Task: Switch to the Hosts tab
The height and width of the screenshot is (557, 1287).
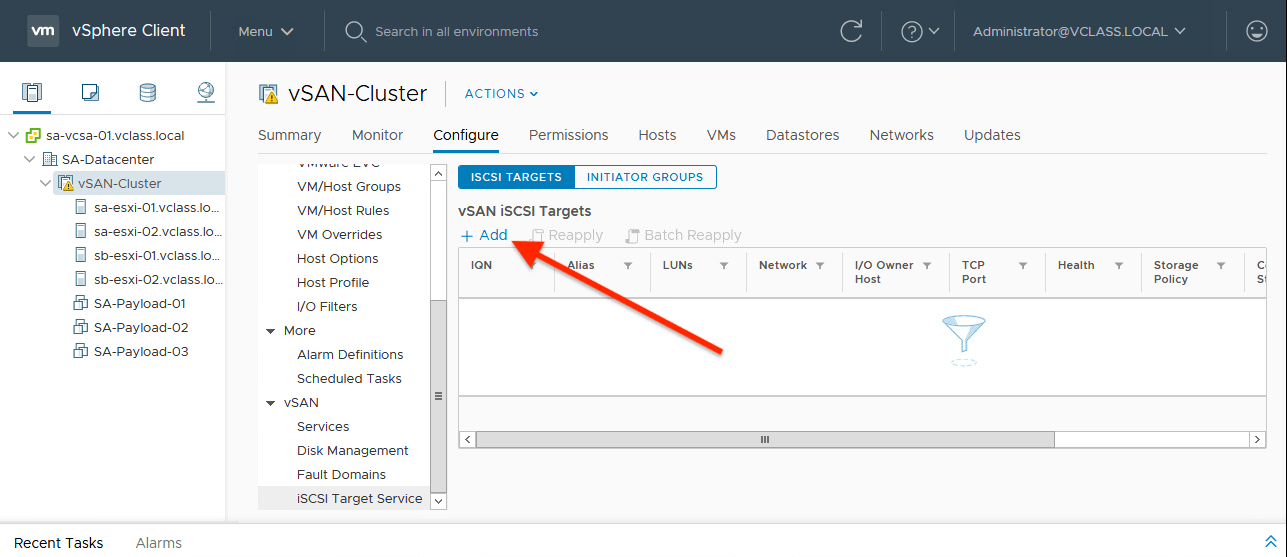Action: click(657, 135)
